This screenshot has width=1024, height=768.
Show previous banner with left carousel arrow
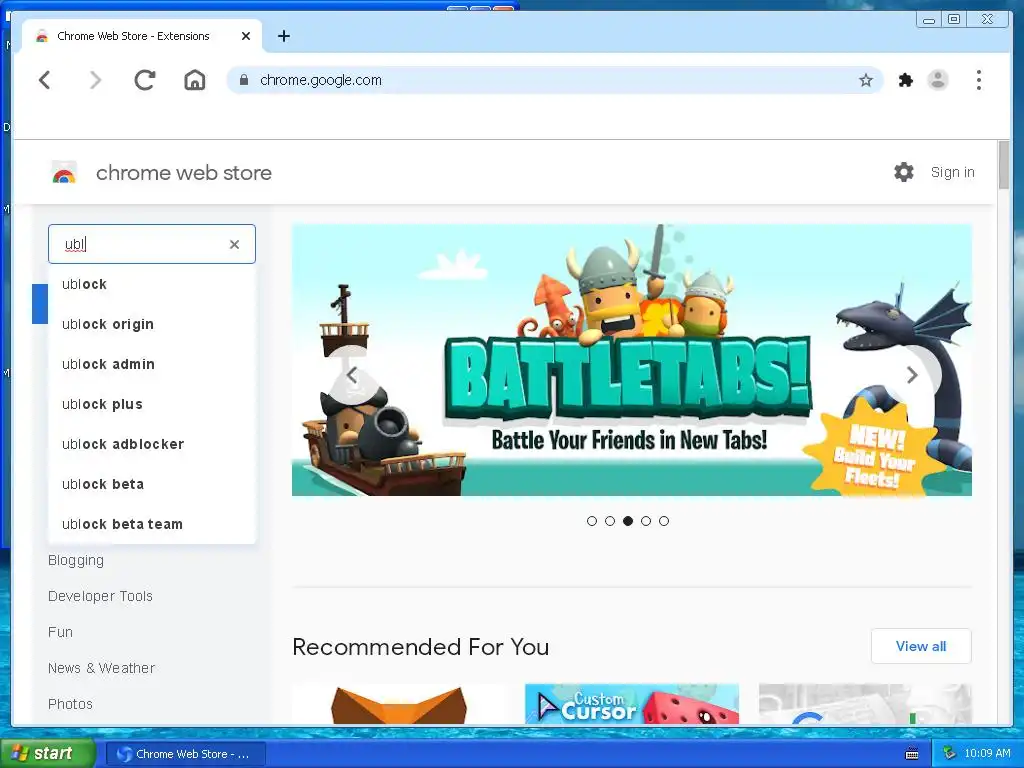click(352, 375)
